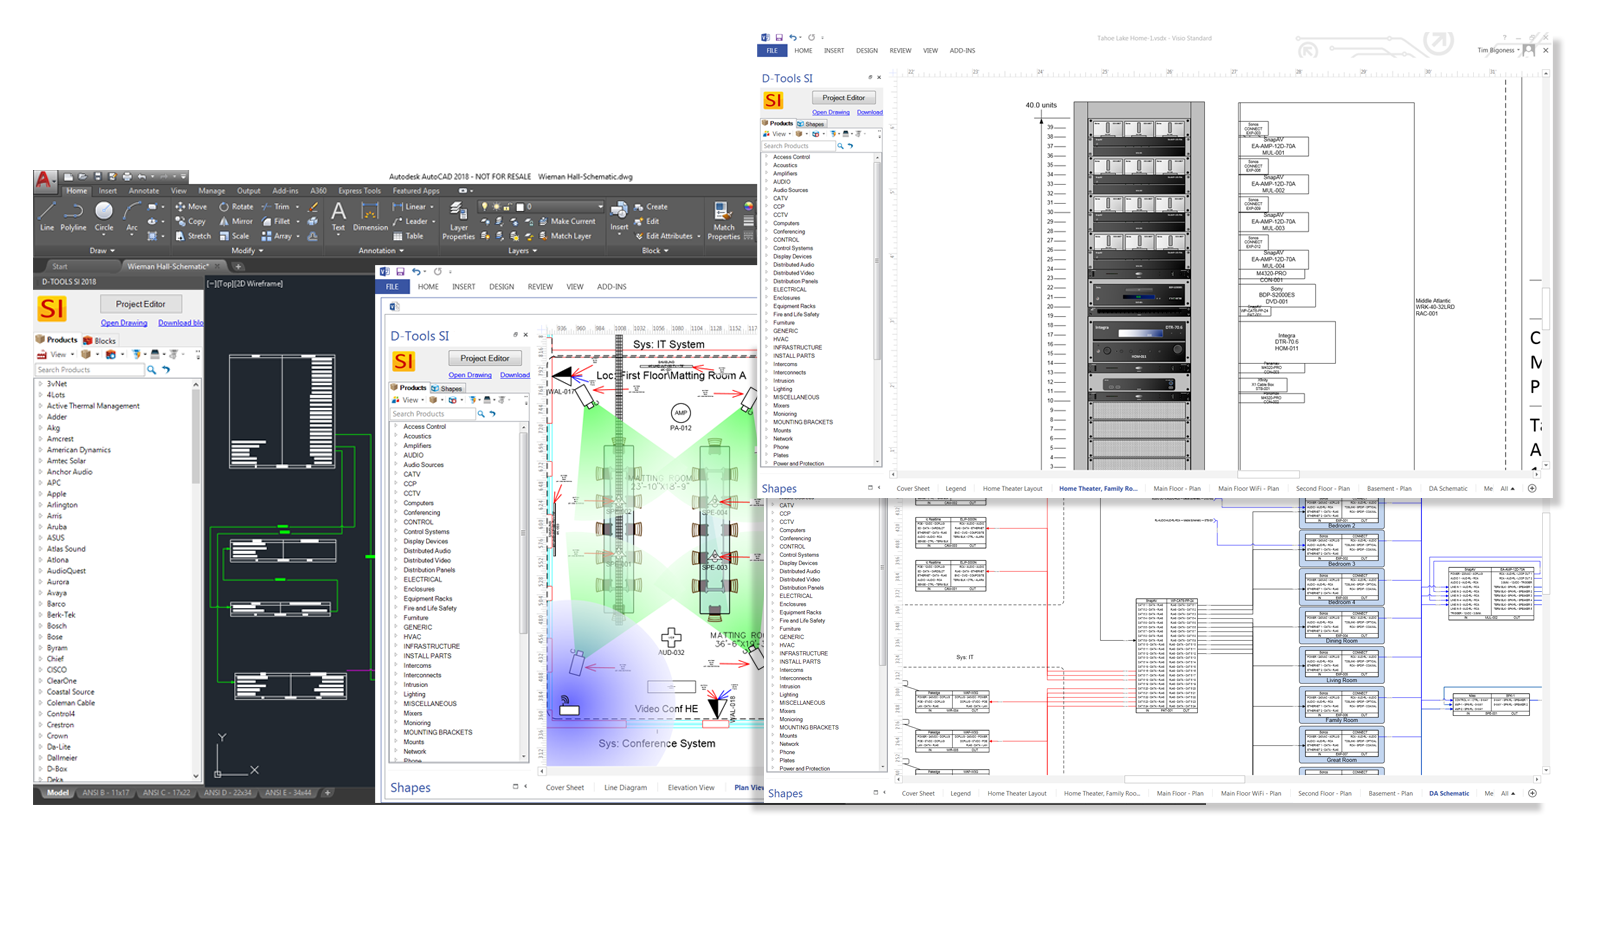Viewport: 1600px width, 926px height.
Task: Open the DA Schematic page tab in Visio
Action: (1448, 793)
